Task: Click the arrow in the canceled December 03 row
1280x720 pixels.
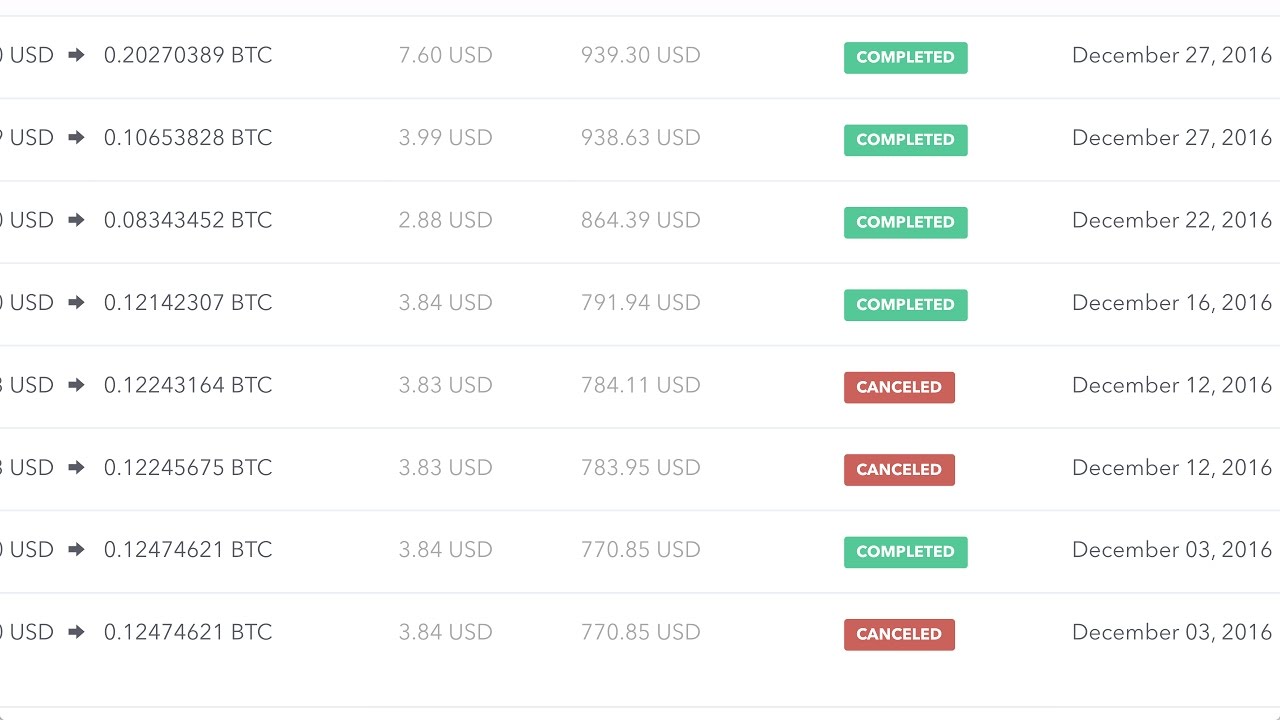Action: [x=76, y=632]
